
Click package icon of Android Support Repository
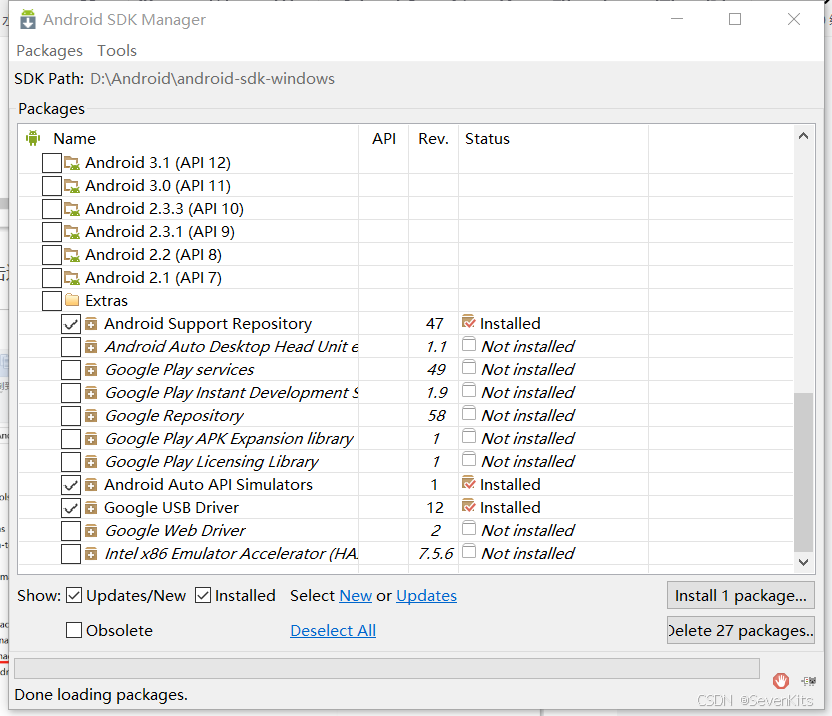tap(91, 324)
